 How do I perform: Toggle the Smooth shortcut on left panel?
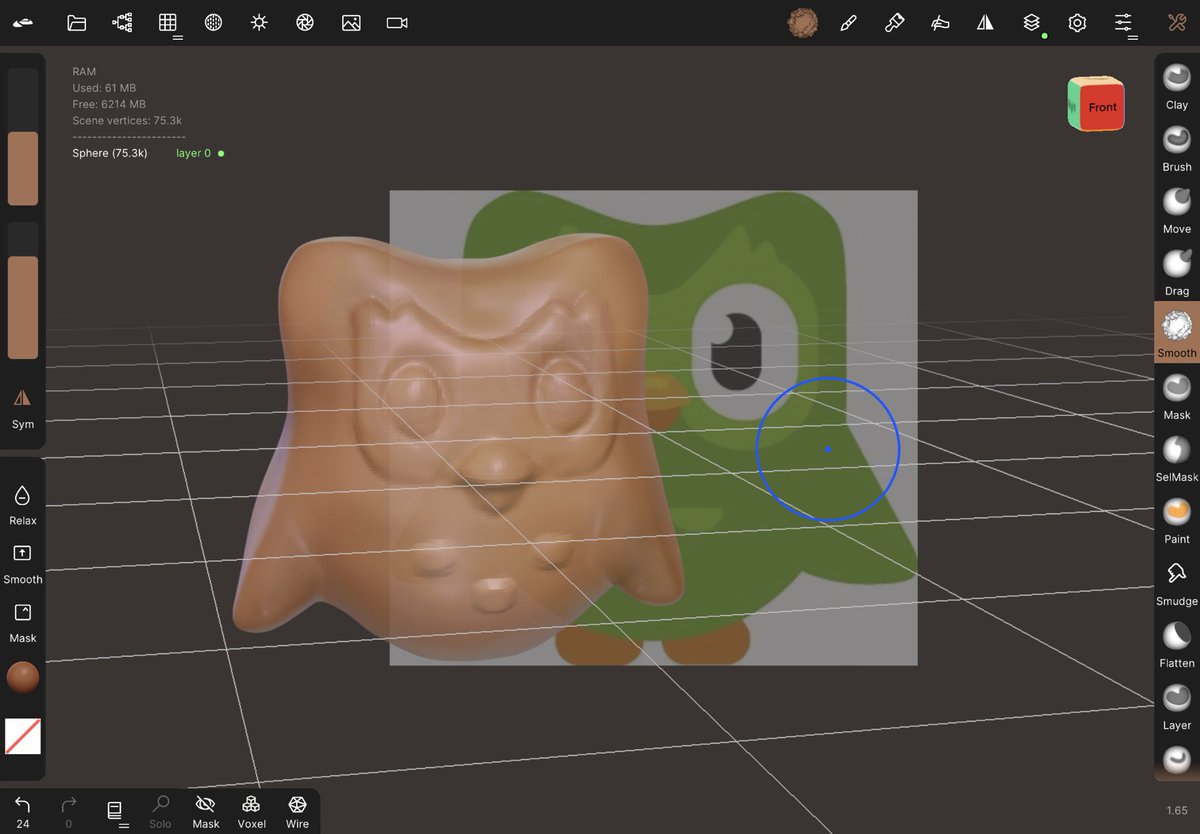(22, 564)
